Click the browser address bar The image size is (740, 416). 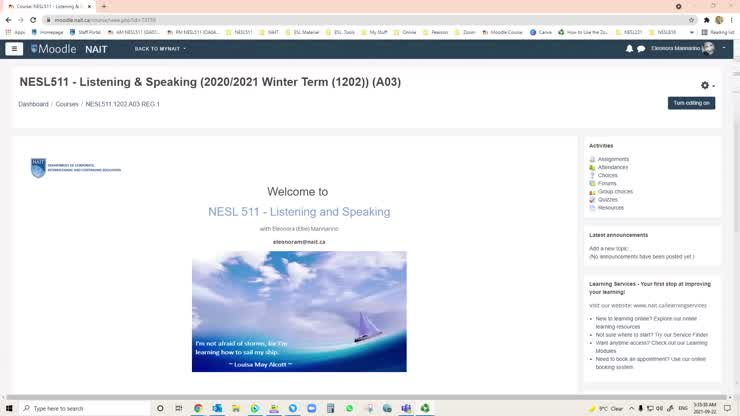pyautogui.click(x=363, y=20)
